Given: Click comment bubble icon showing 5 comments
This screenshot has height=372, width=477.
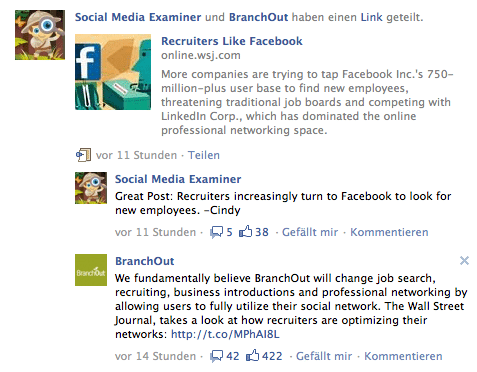Looking at the screenshot, I should 216,232.
